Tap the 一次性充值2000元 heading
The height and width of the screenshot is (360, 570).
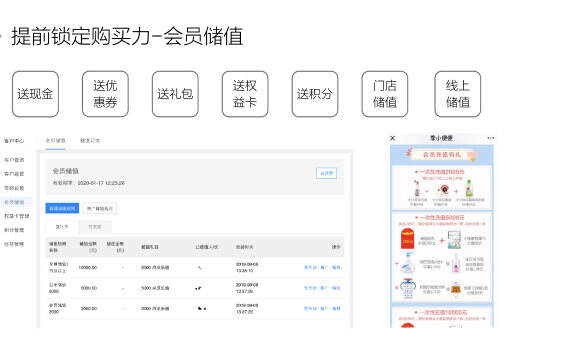(x=441, y=172)
